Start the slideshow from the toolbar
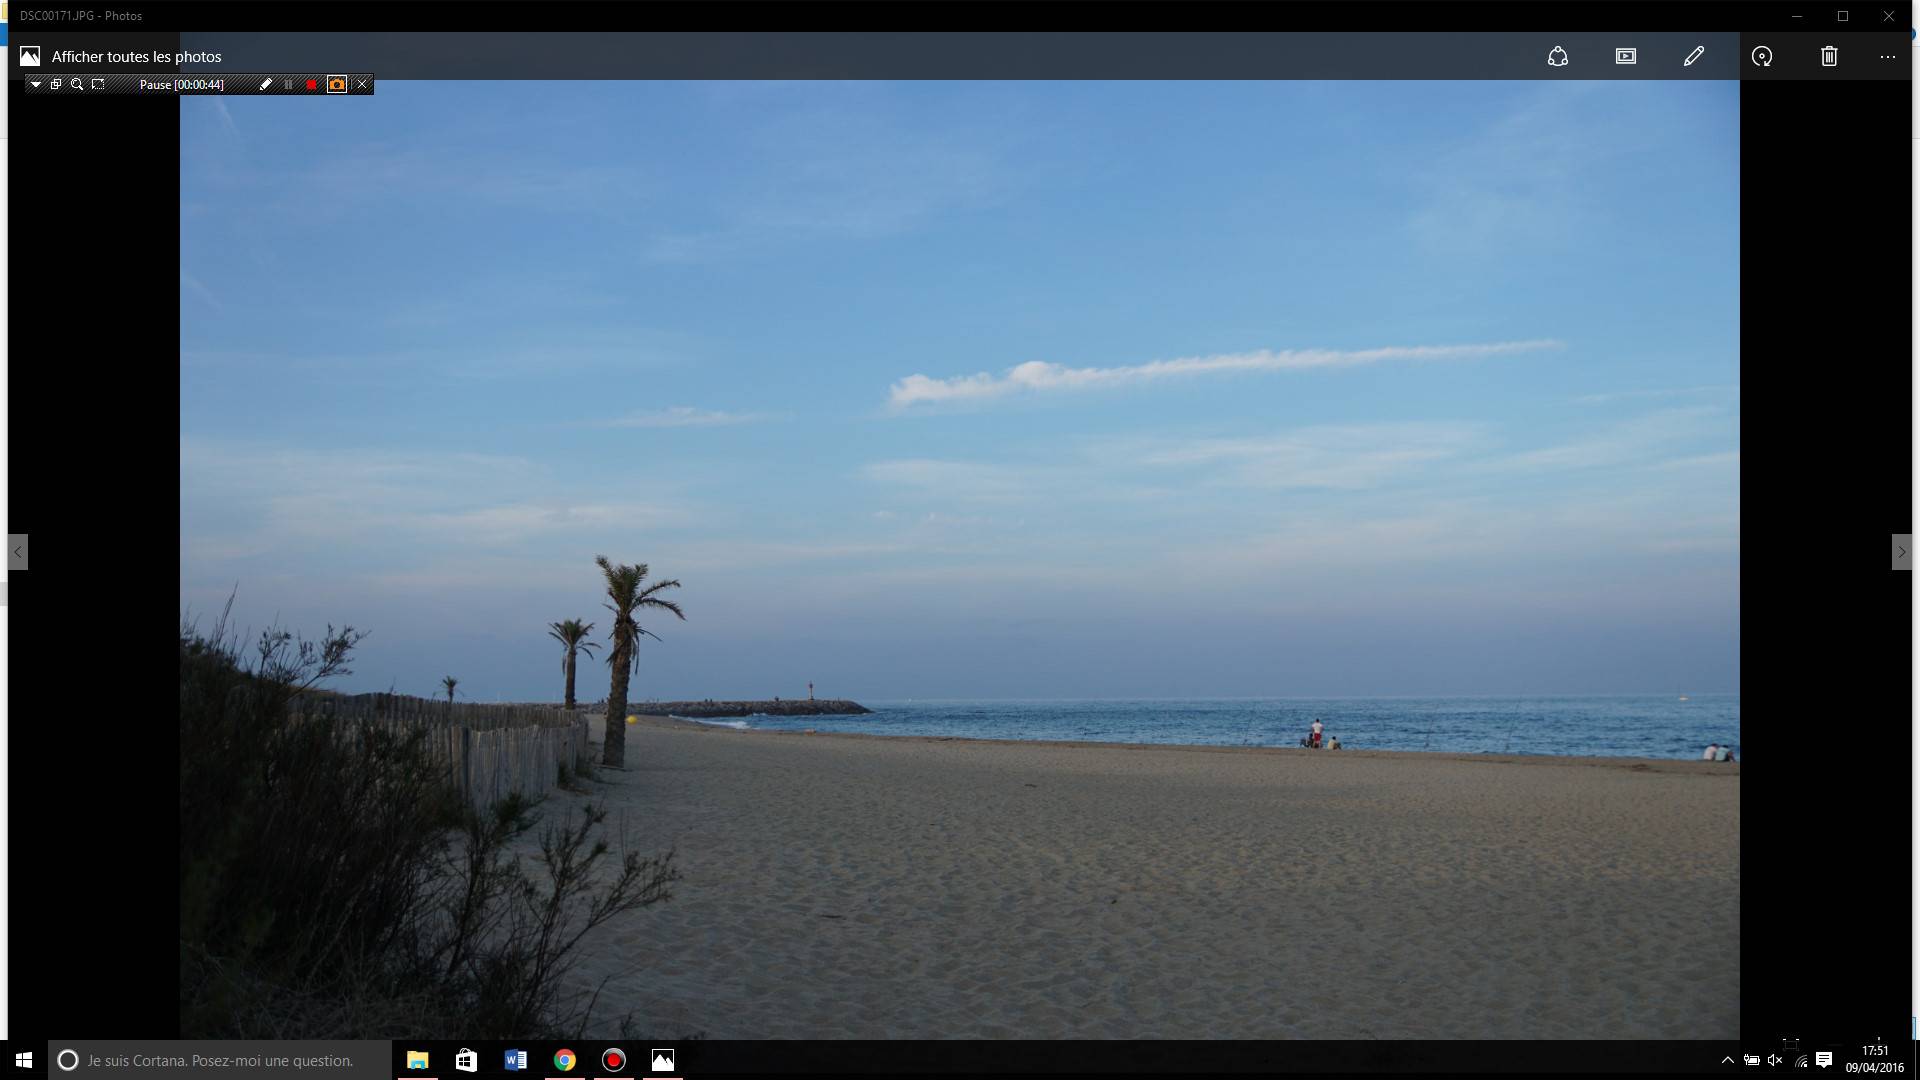 point(1626,57)
